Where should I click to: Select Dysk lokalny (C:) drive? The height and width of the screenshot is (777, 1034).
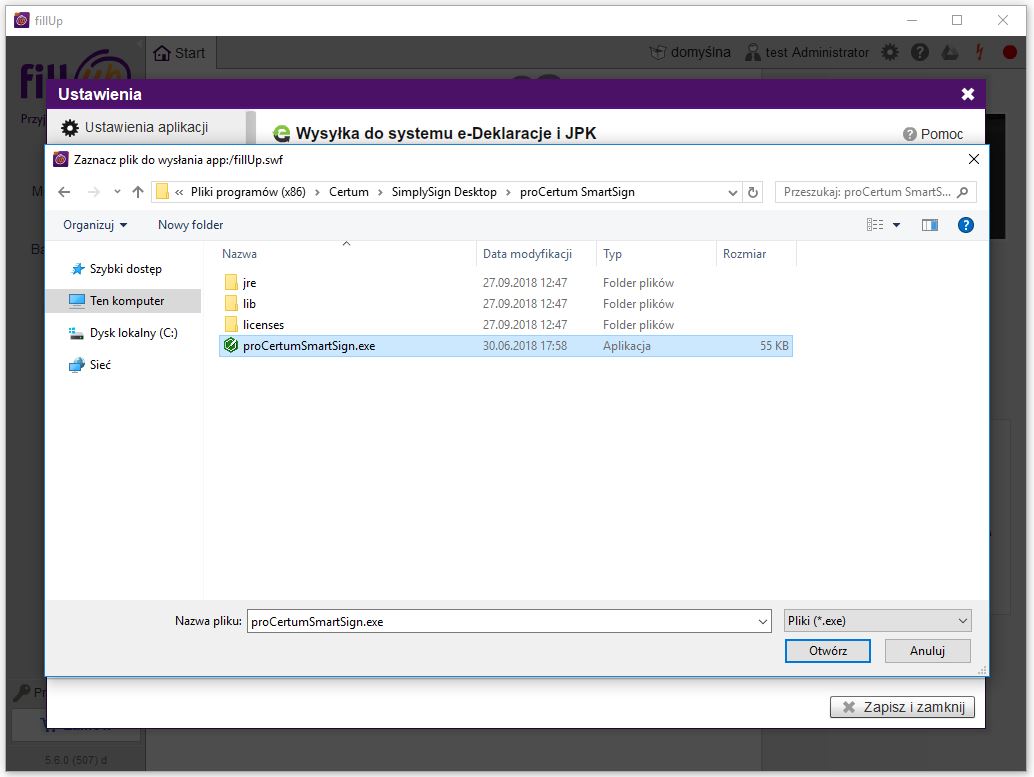point(123,333)
